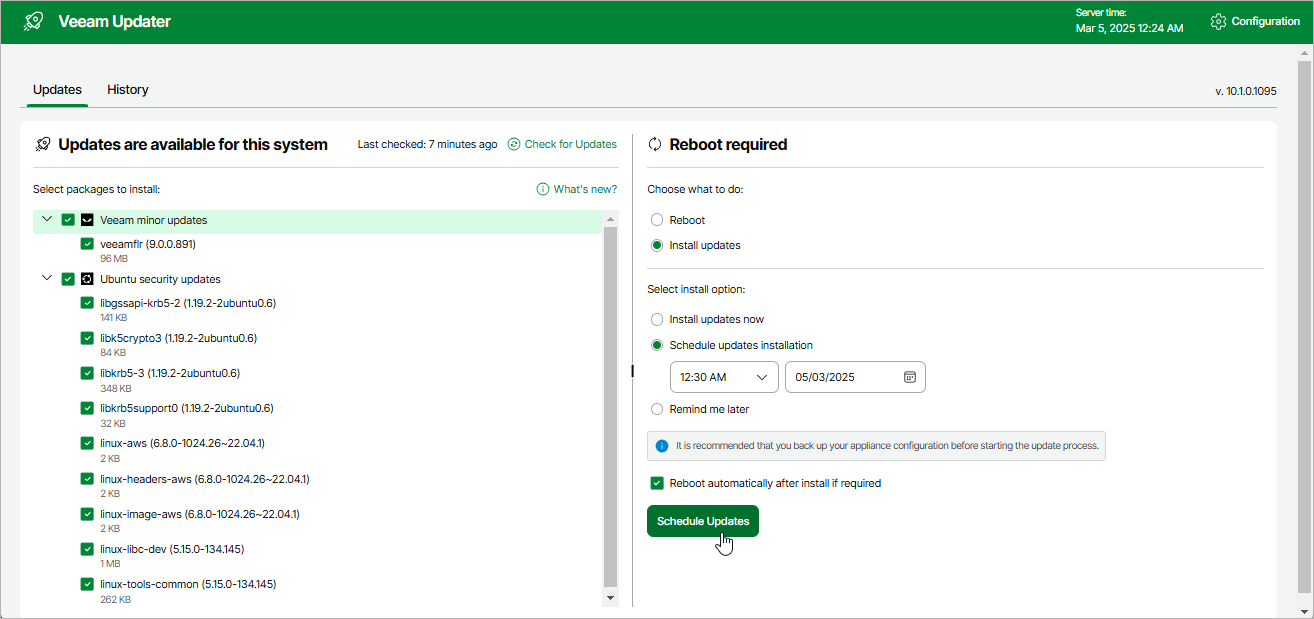Screen dimensions: 1314x619
Task: Toggle the Veeam minor updates checkbox
Action: tap(68, 220)
